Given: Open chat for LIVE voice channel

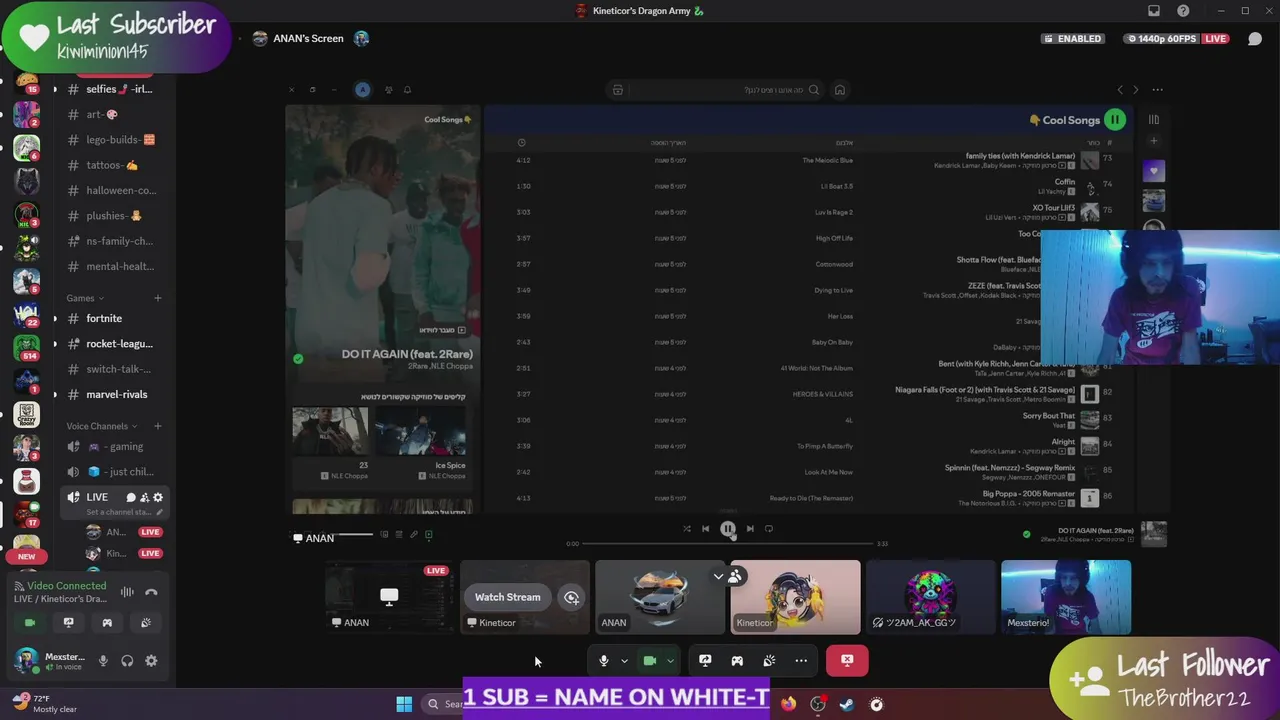Looking at the screenshot, I should (x=131, y=497).
